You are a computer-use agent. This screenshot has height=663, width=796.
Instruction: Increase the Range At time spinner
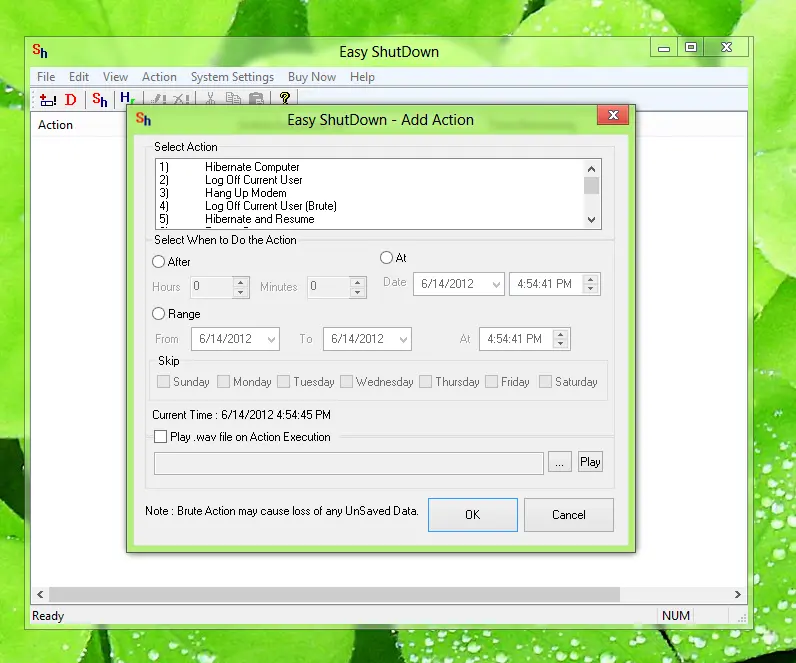[560, 334]
